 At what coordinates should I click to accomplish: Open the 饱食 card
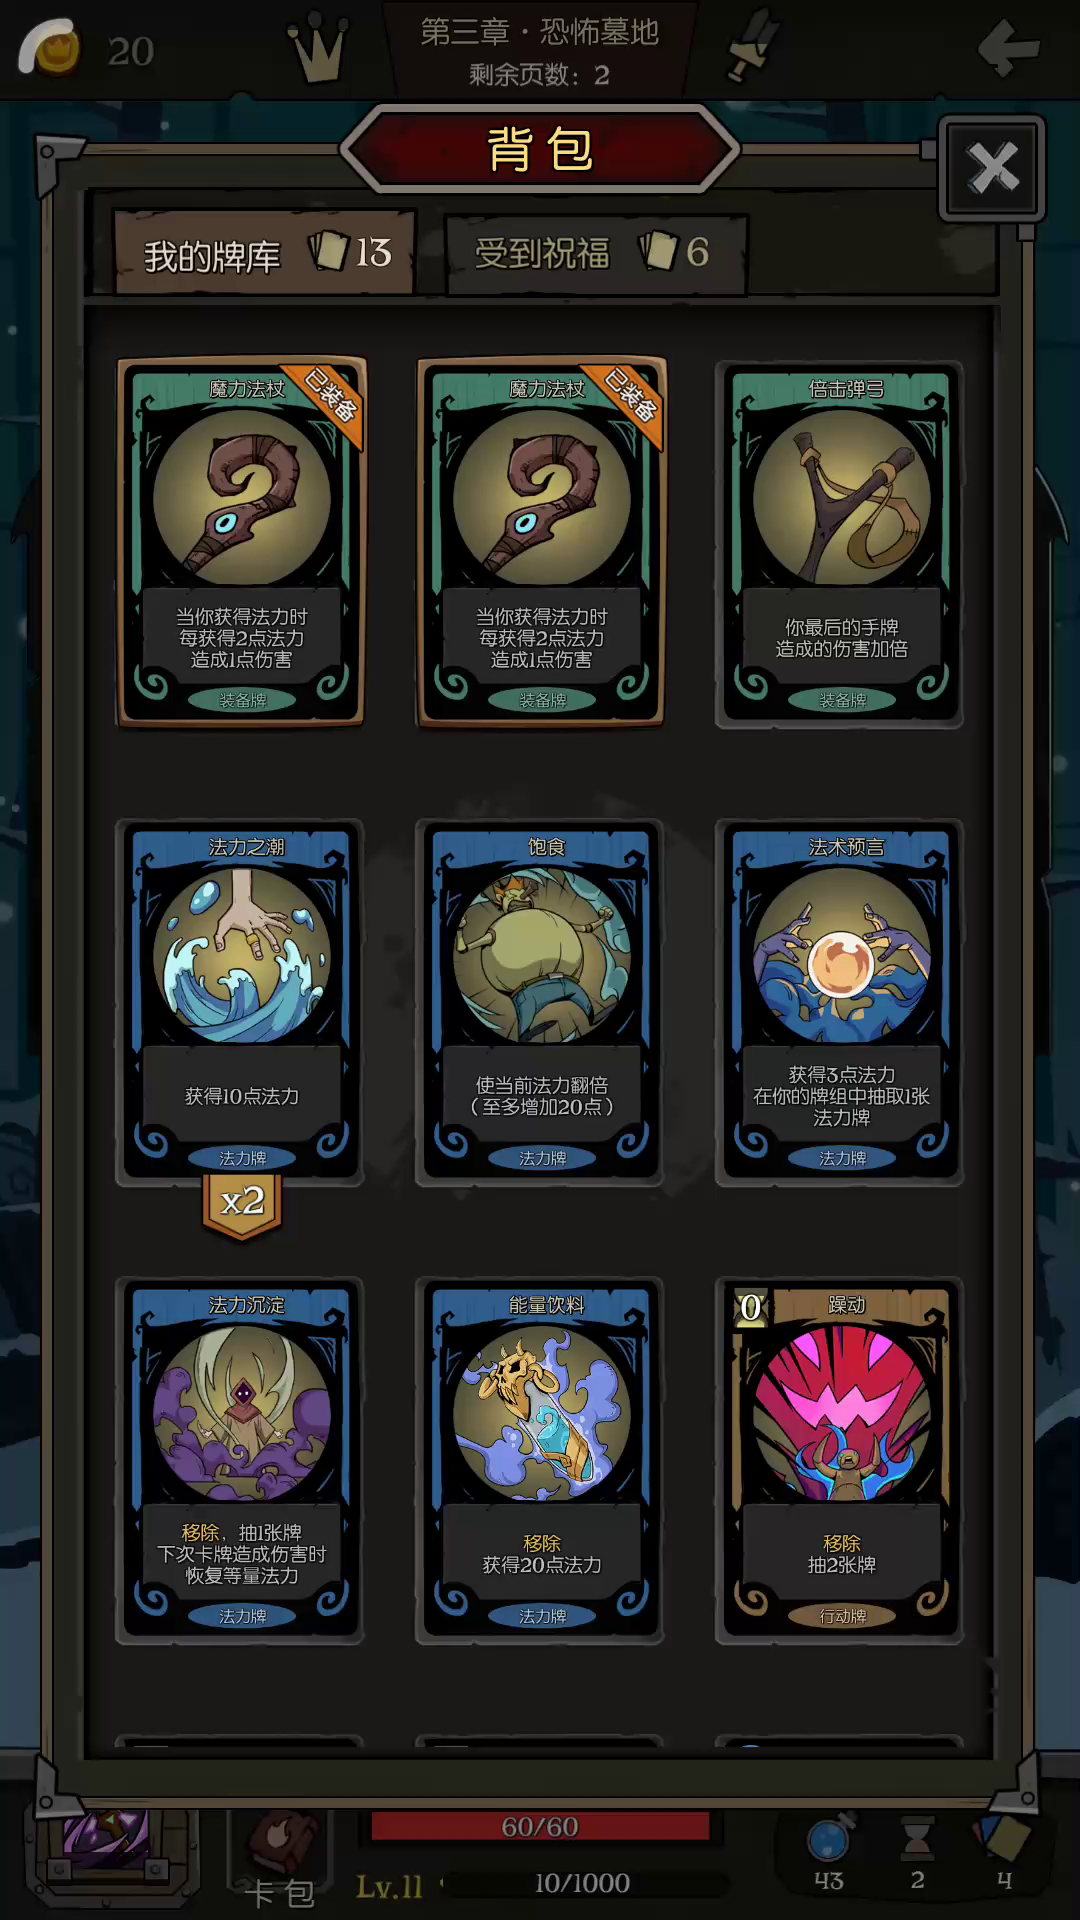point(540,1002)
